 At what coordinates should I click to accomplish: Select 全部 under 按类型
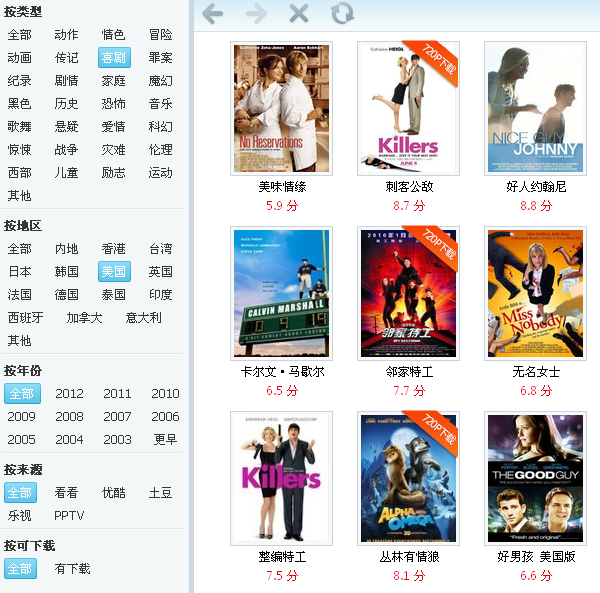click(x=20, y=35)
